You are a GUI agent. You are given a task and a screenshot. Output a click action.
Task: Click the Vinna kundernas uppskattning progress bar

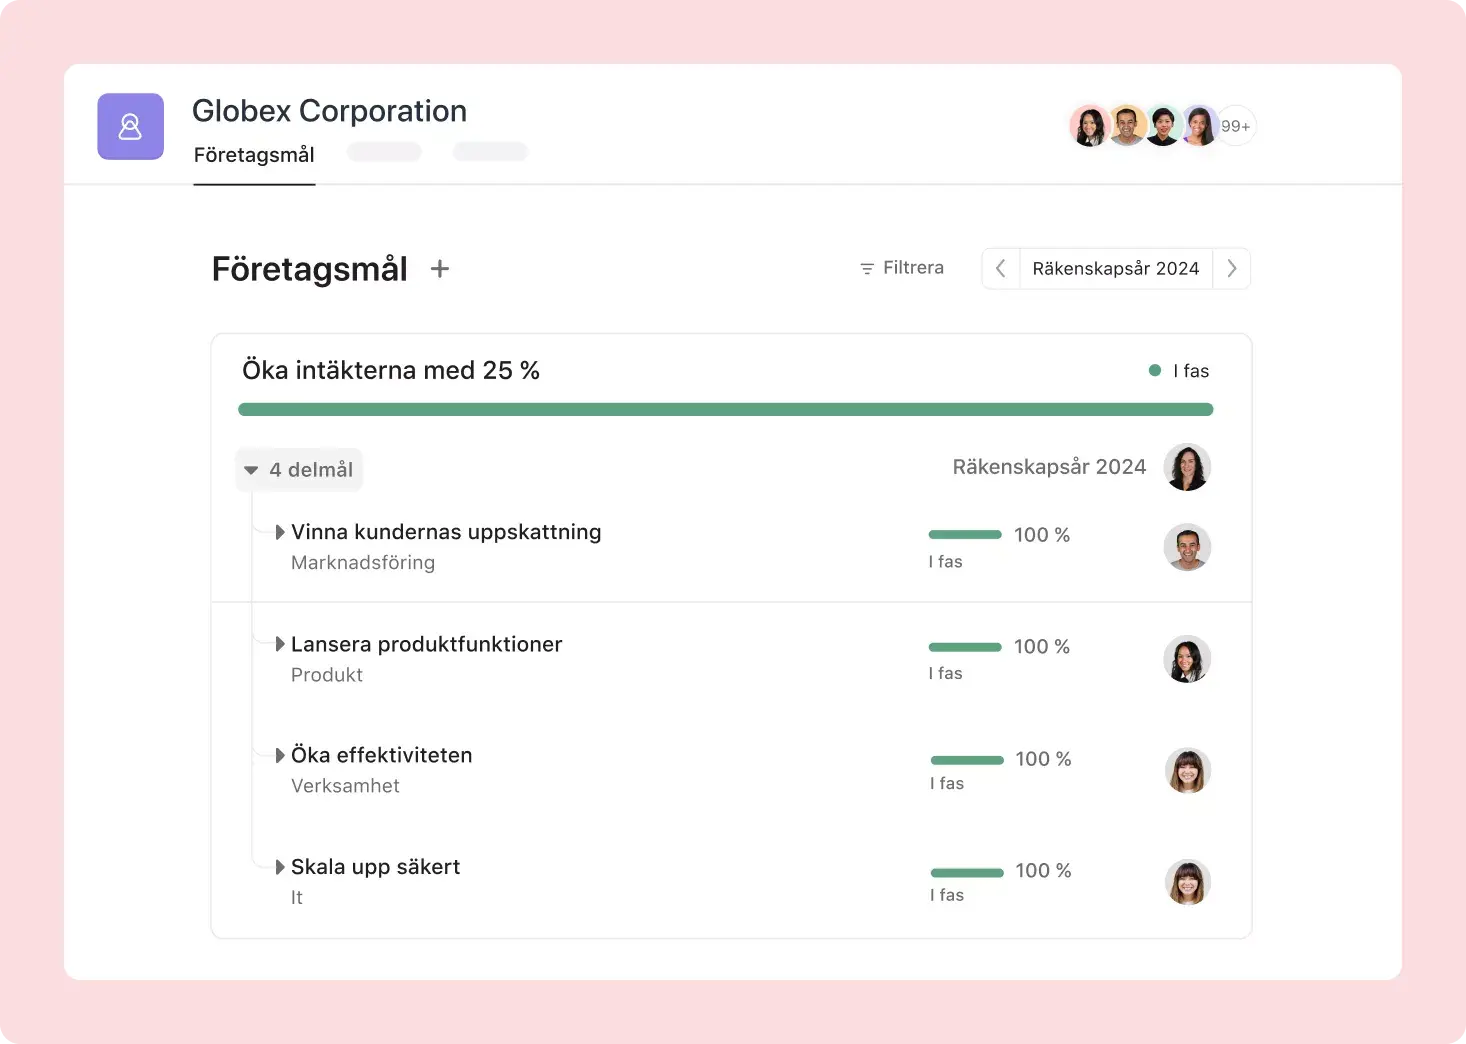click(x=965, y=535)
